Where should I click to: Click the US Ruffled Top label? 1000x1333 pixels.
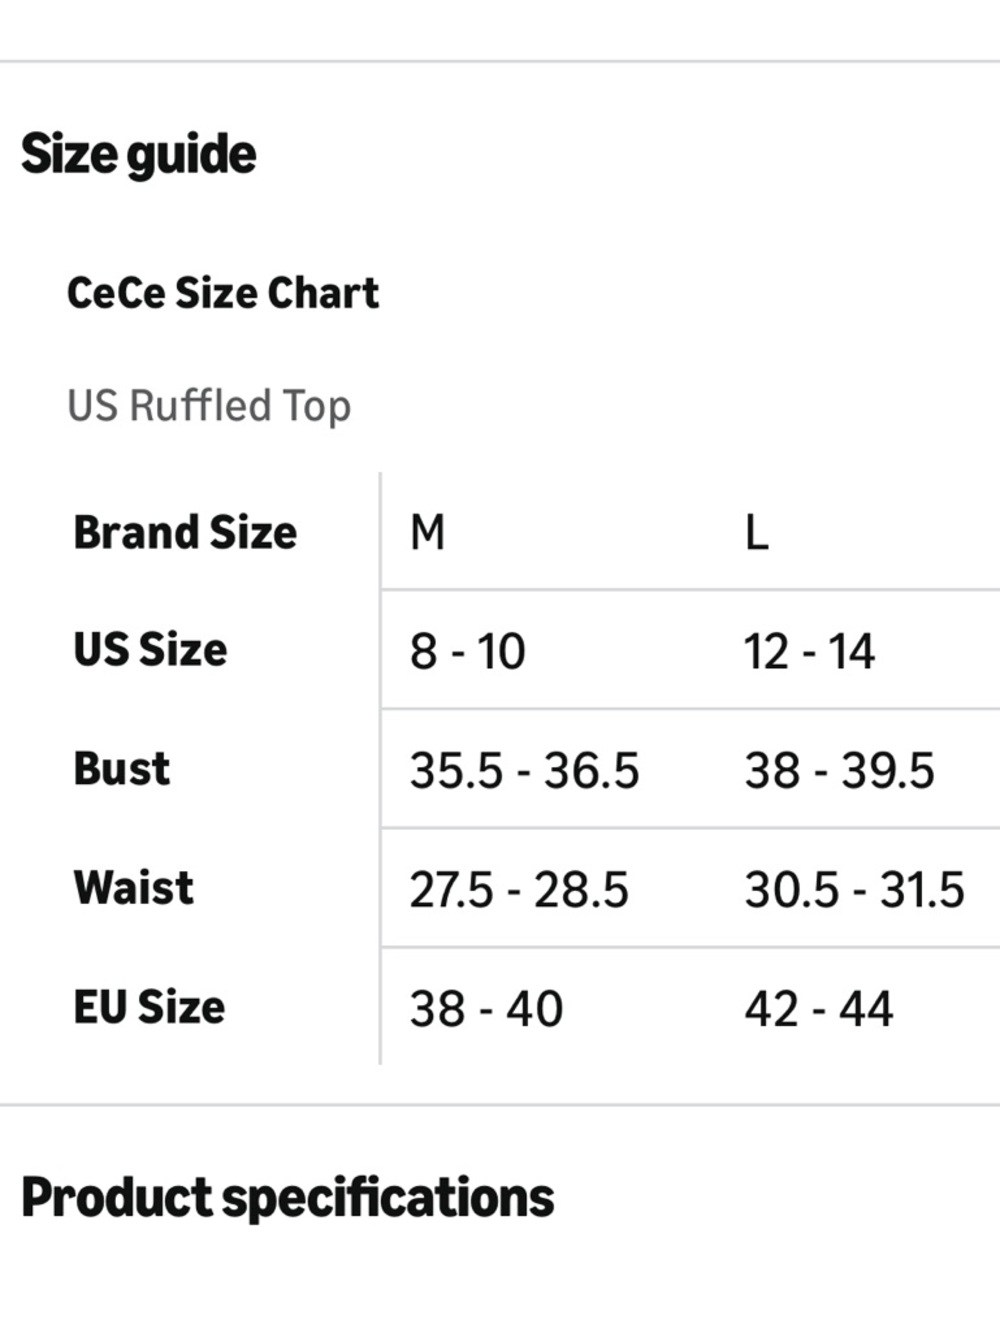pyautogui.click(x=209, y=406)
